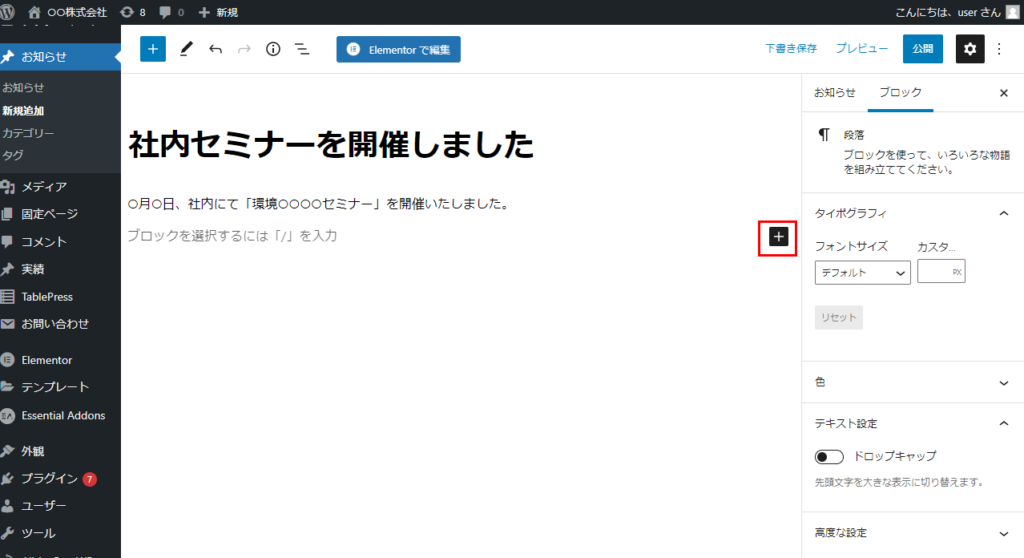Open the フォントサイズ dropdown

[x=862, y=272]
